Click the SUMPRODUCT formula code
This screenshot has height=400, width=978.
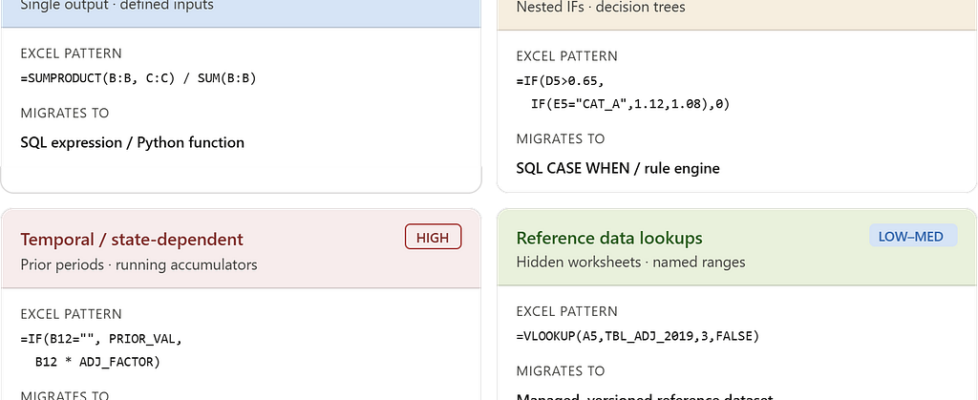point(138,78)
